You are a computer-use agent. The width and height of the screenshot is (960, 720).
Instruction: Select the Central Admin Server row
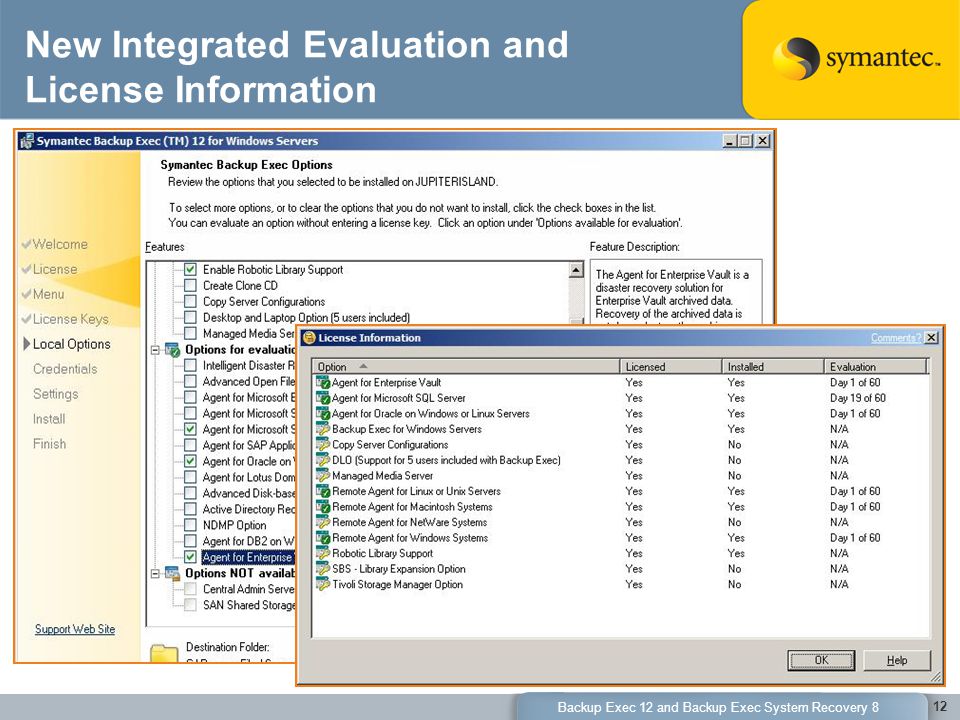(249, 589)
